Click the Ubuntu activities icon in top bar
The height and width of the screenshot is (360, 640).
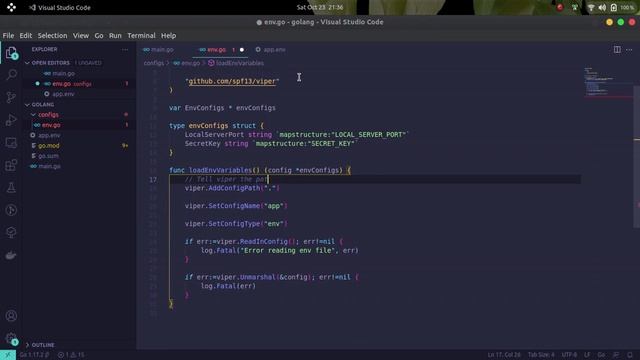[11, 7]
